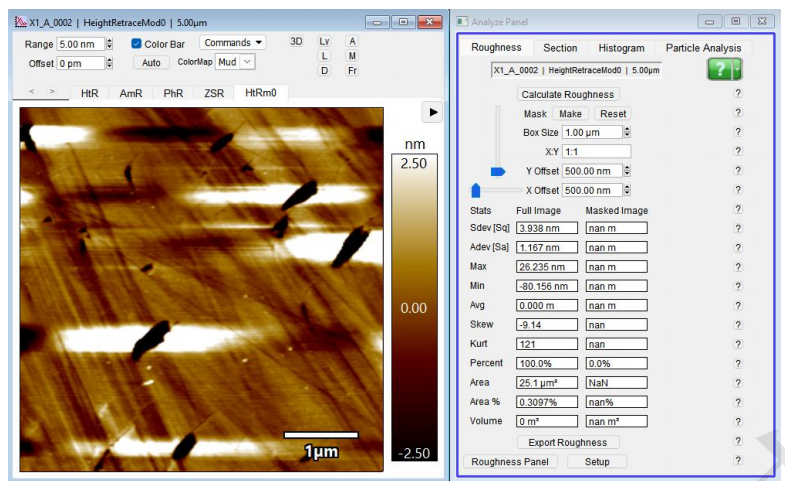The image size is (785, 481).
Task: Click the D button below L
Action: [324, 70]
